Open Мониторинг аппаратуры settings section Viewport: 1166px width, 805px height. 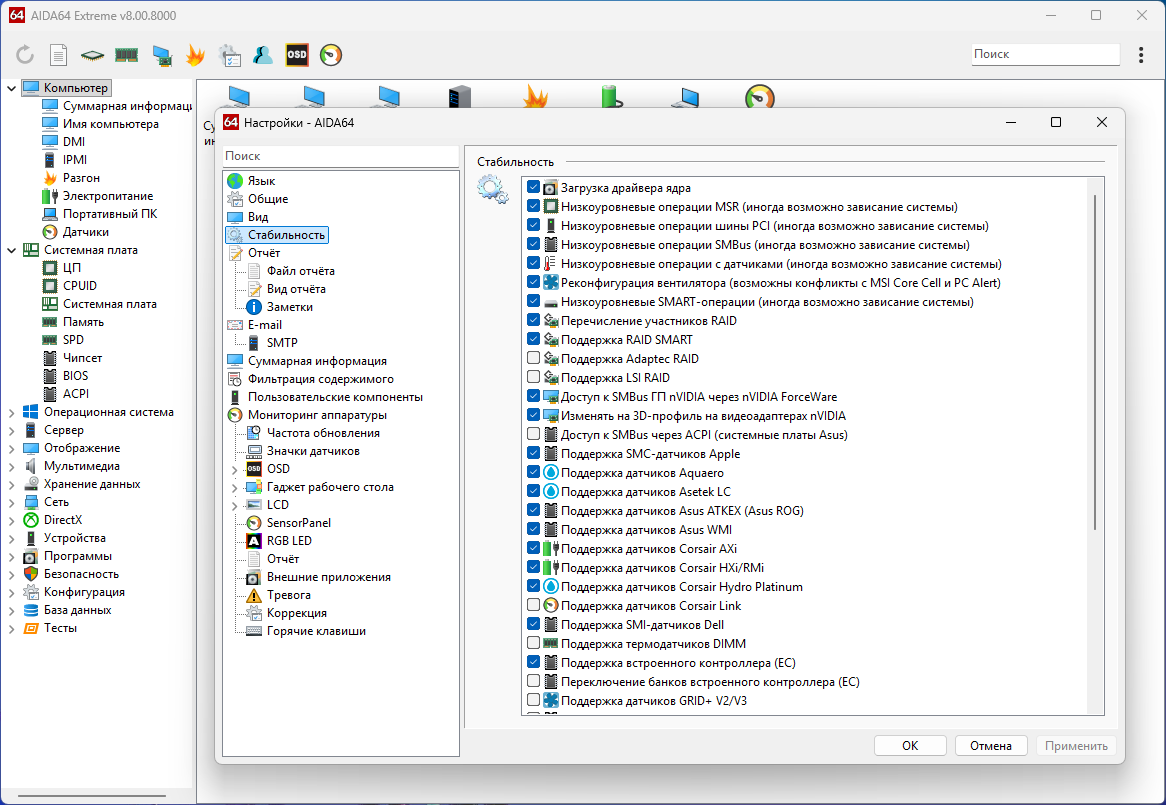[x=317, y=415]
